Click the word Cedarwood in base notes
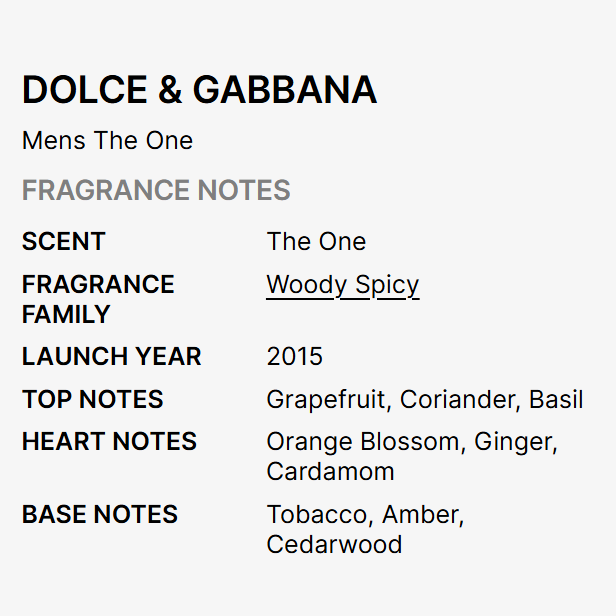This screenshot has width=616, height=616. coord(334,545)
